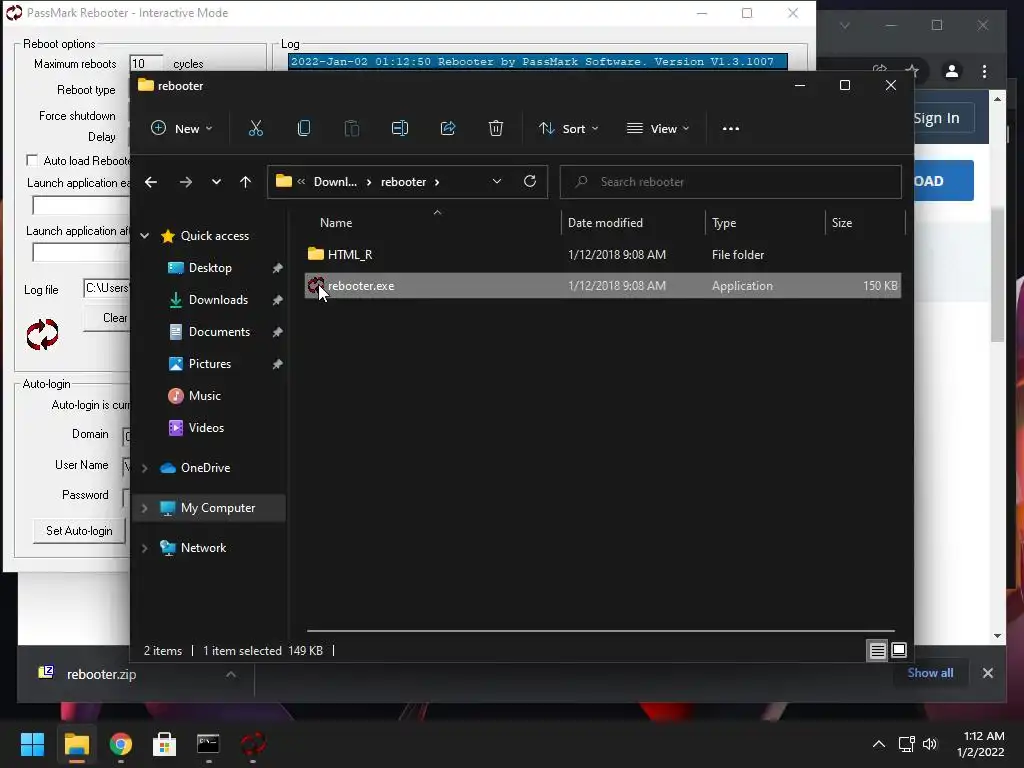This screenshot has height=768, width=1024.
Task: Switch to large thumbnails view icon in status bar
Action: click(899, 650)
